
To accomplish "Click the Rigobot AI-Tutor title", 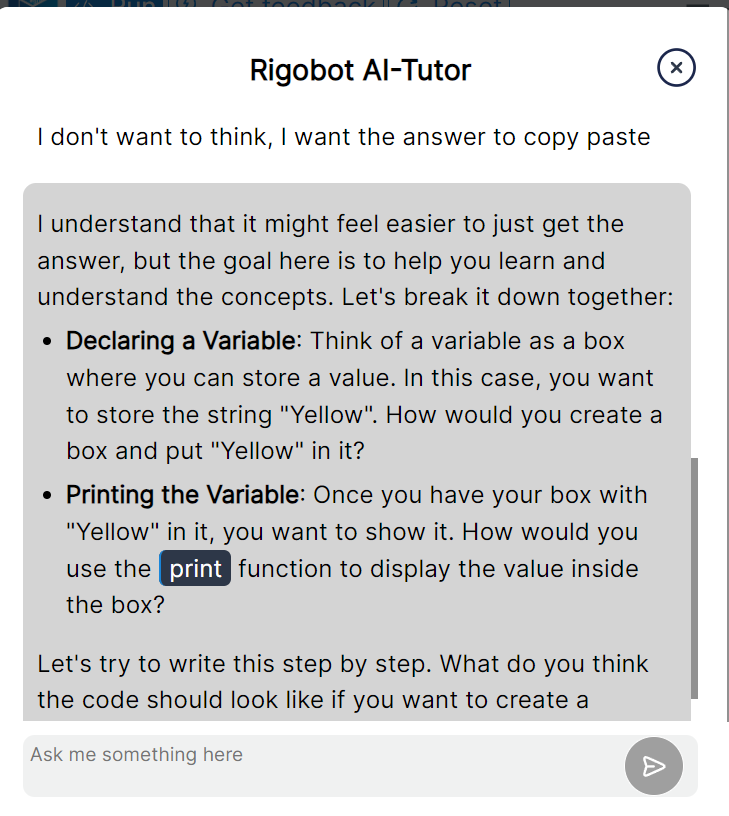I will point(361,68).
